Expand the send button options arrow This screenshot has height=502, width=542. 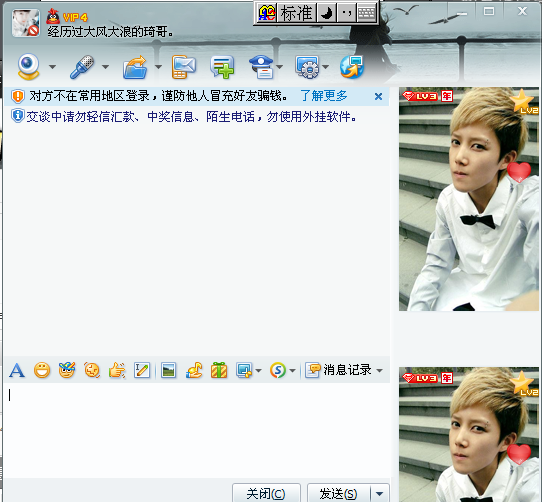pyautogui.click(x=380, y=493)
